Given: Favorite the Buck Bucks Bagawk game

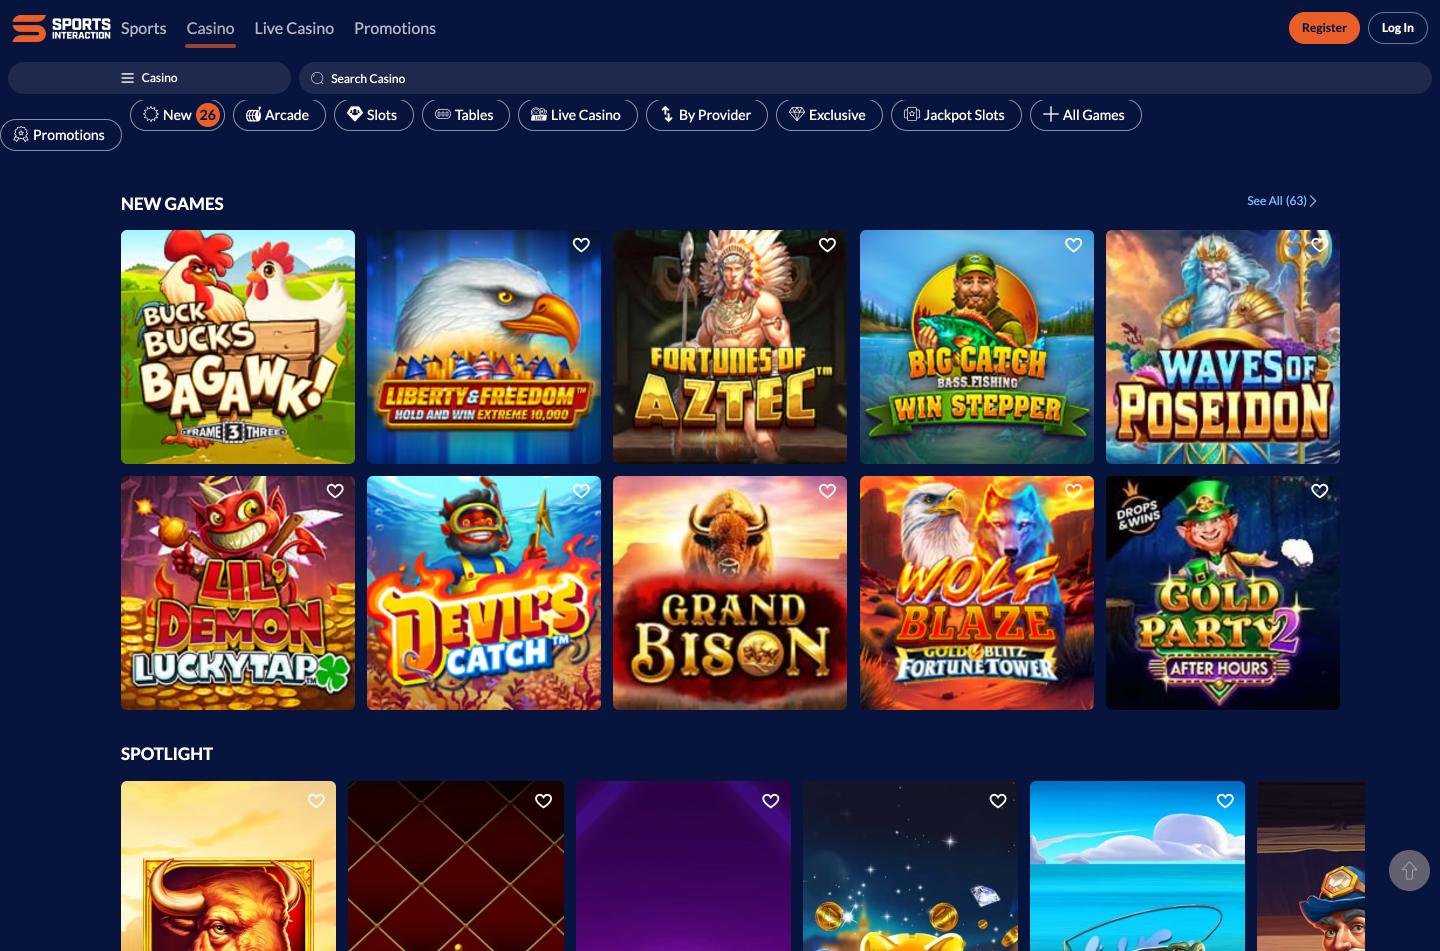Looking at the screenshot, I should click(x=335, y=245).
